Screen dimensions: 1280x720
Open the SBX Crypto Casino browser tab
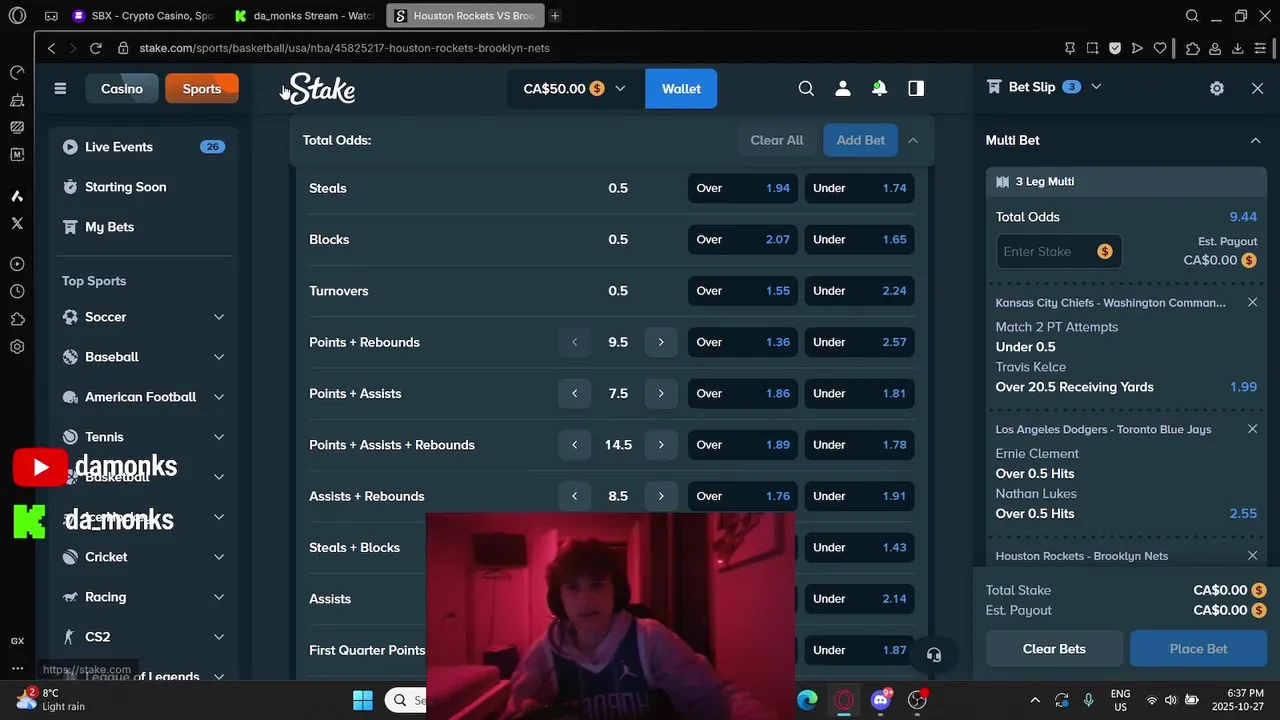coord(143,16)
